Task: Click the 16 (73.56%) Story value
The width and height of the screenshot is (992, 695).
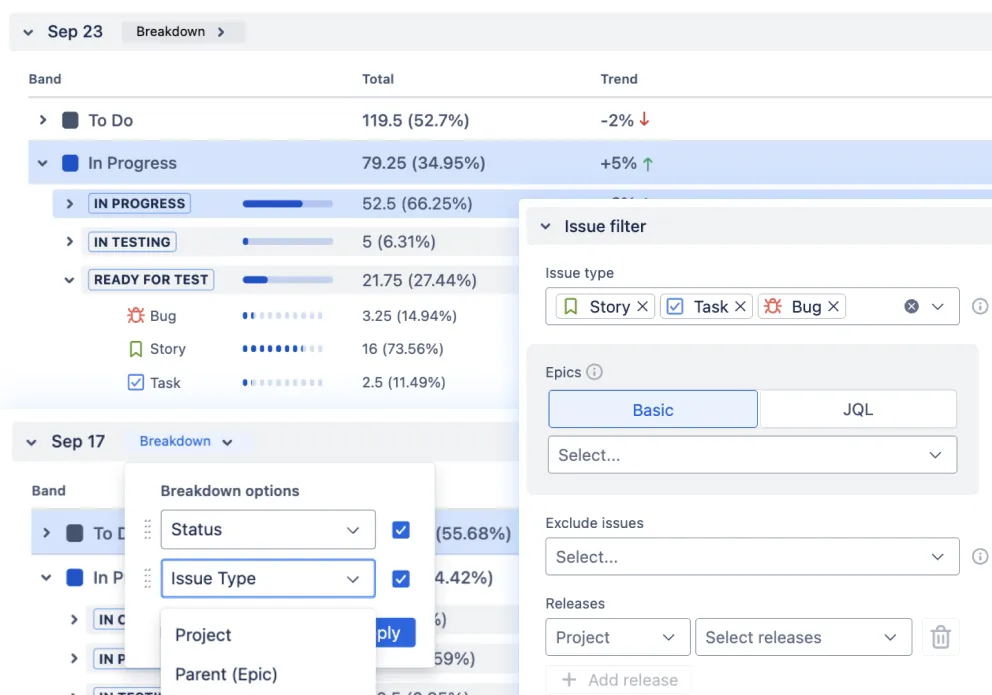Action: [402, 349]
